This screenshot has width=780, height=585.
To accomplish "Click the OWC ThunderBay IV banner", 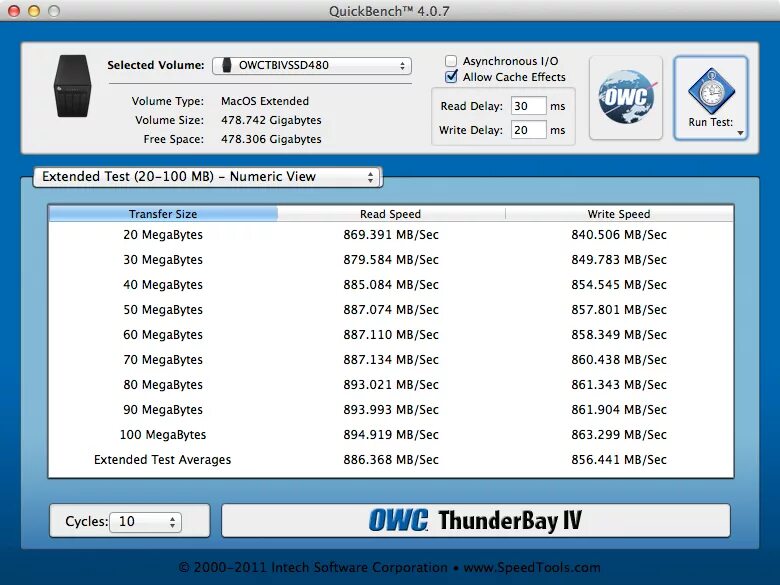I will 476,520.
